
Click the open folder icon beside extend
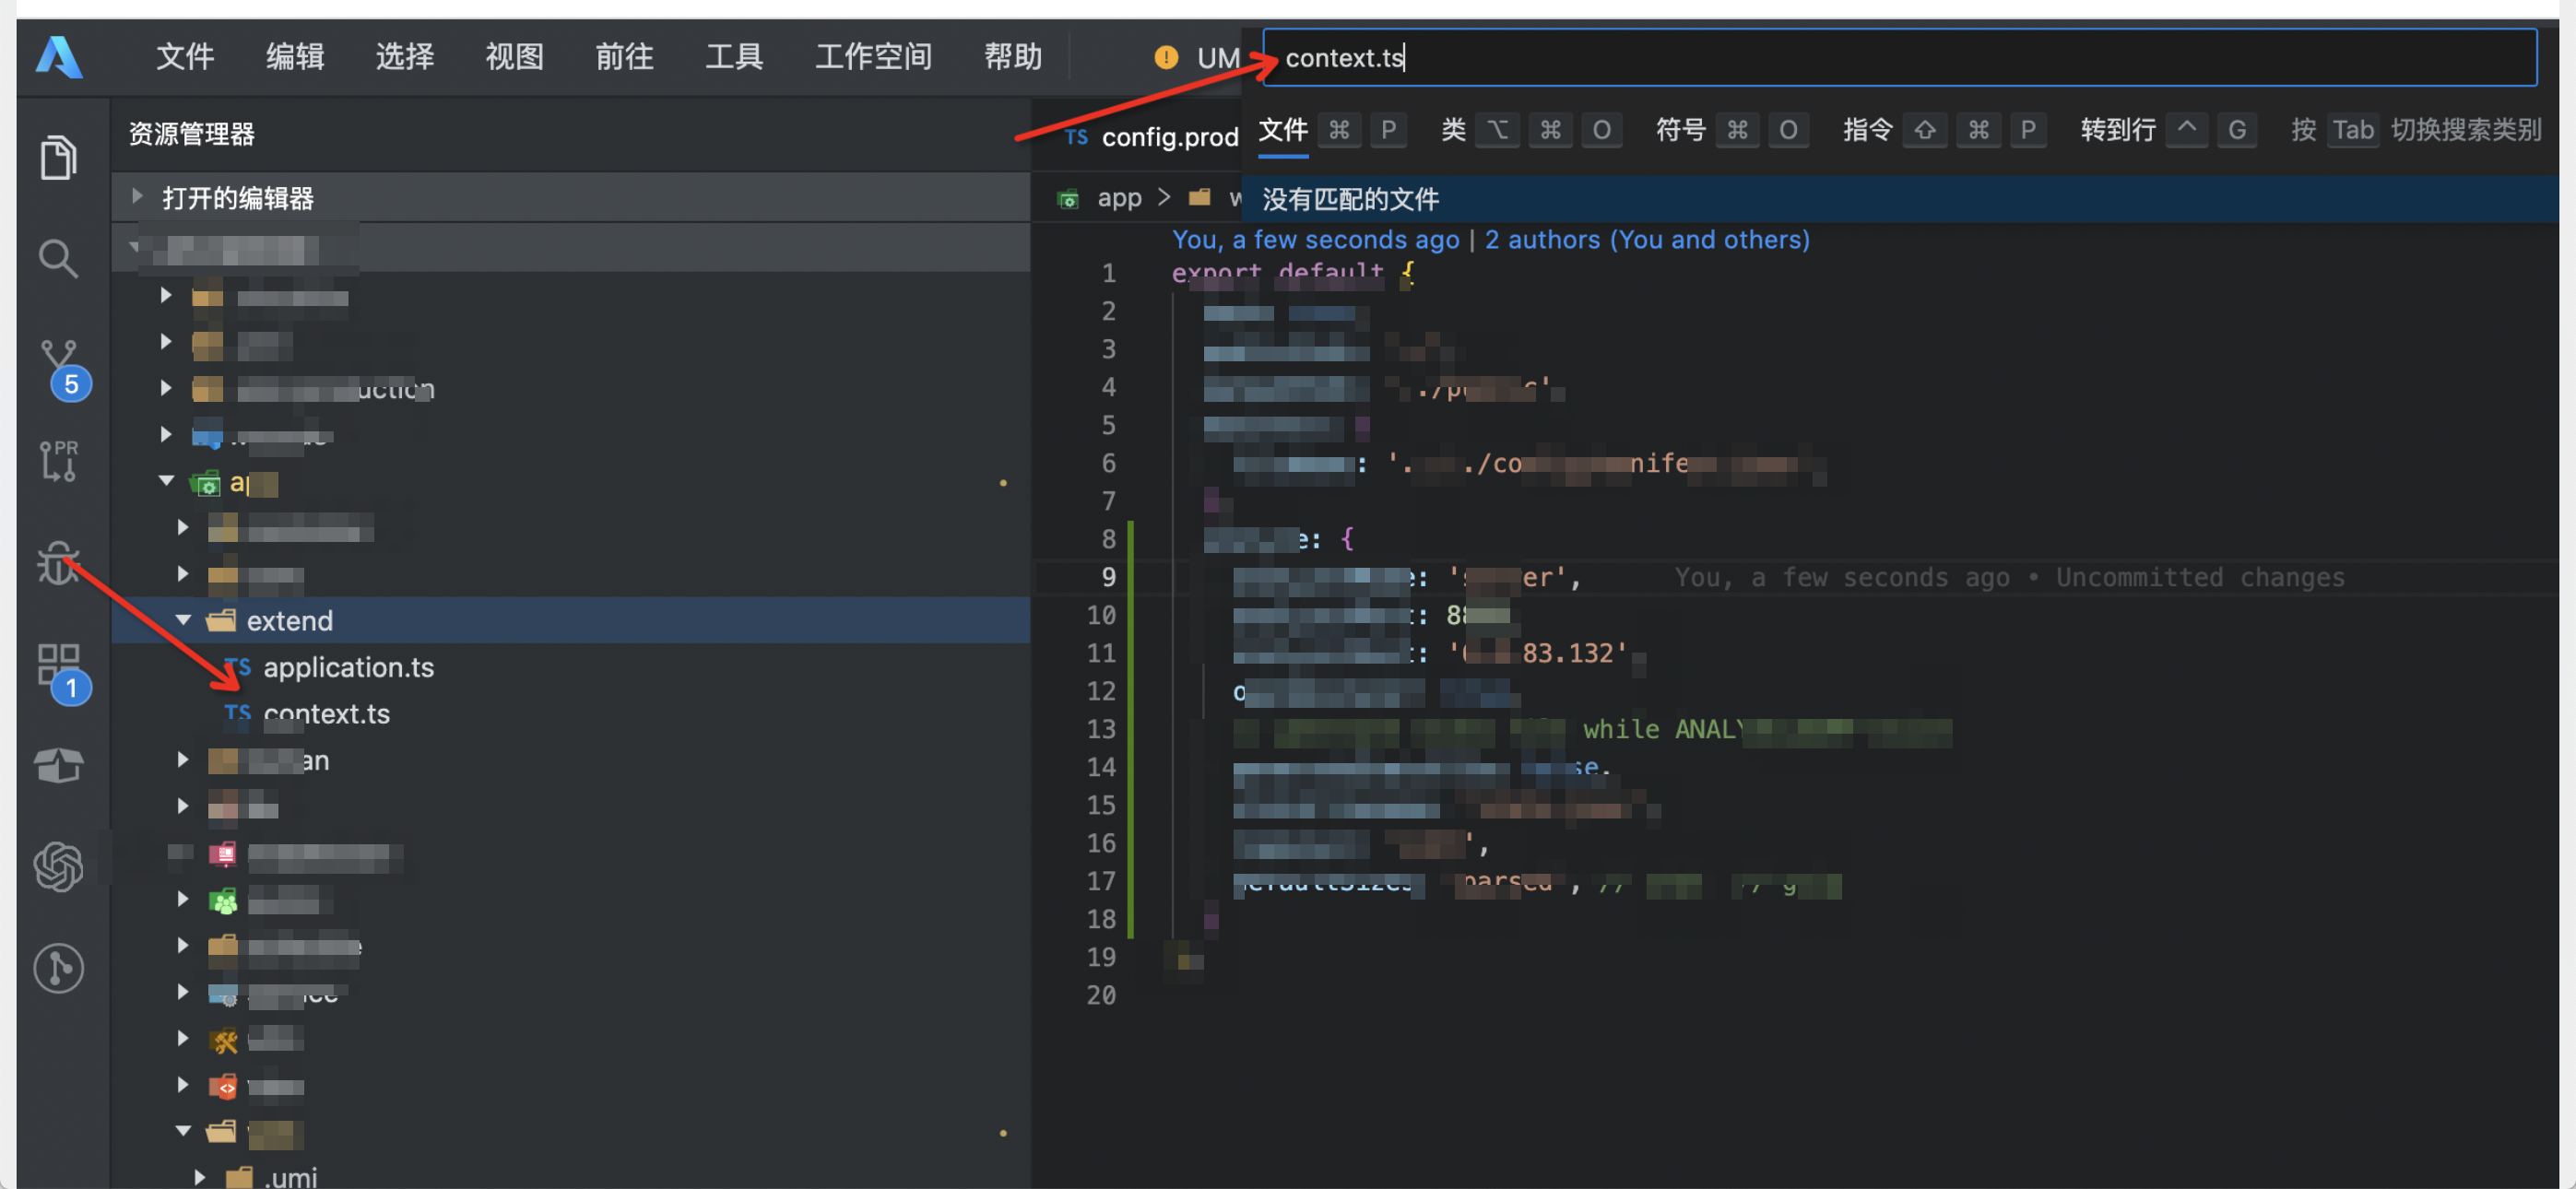coord(221,620)
